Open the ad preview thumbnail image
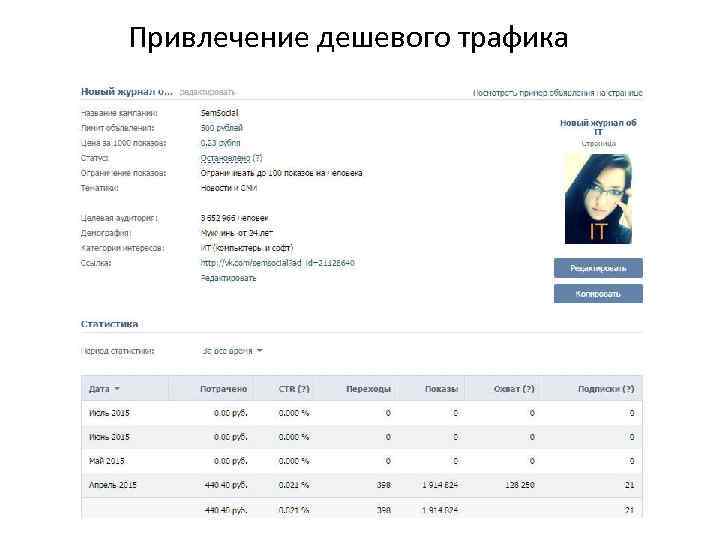 pyautogui.click(x=598, y=199)
